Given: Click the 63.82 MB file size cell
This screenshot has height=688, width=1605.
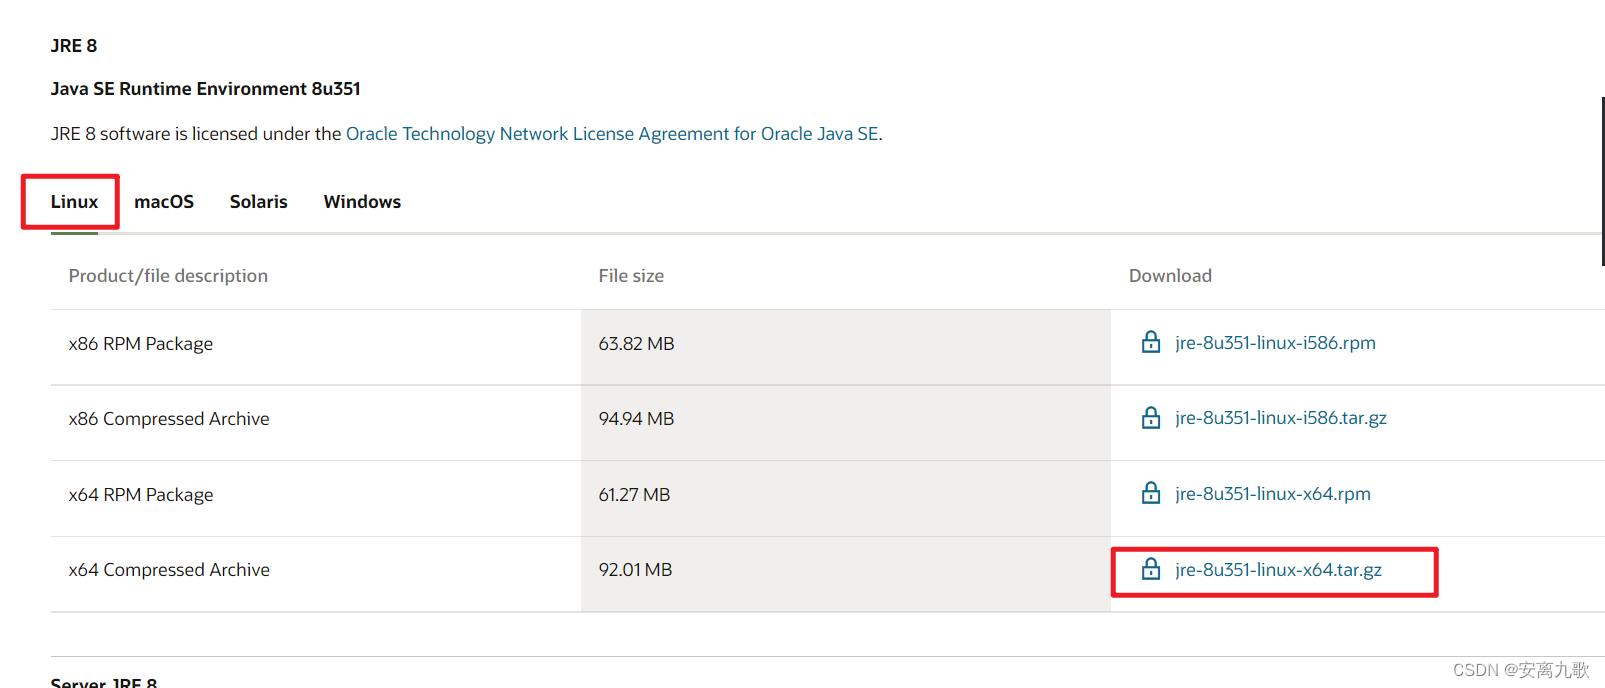Looking at the screenshot, I should click(846, 347).
